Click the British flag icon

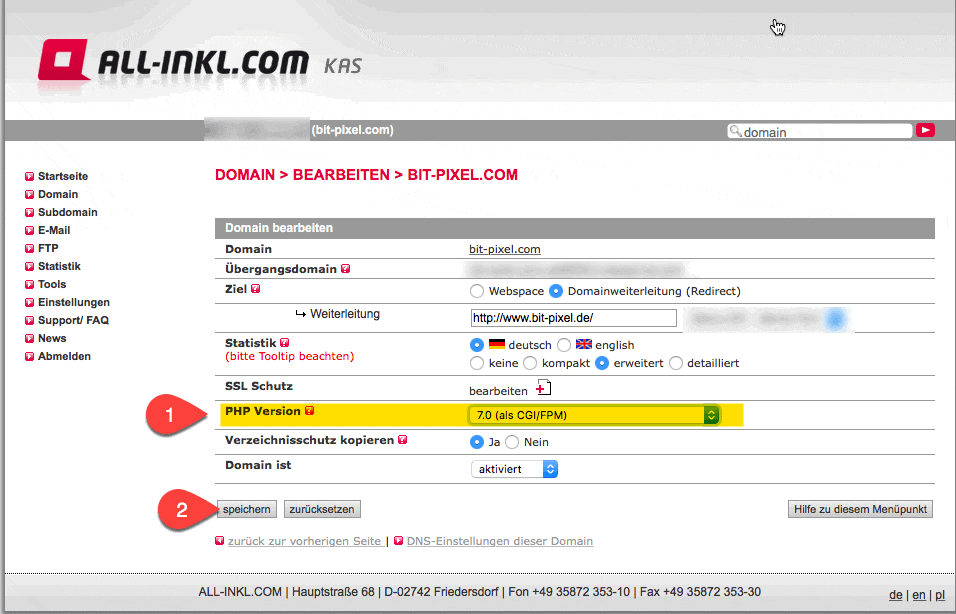(583, 344)
